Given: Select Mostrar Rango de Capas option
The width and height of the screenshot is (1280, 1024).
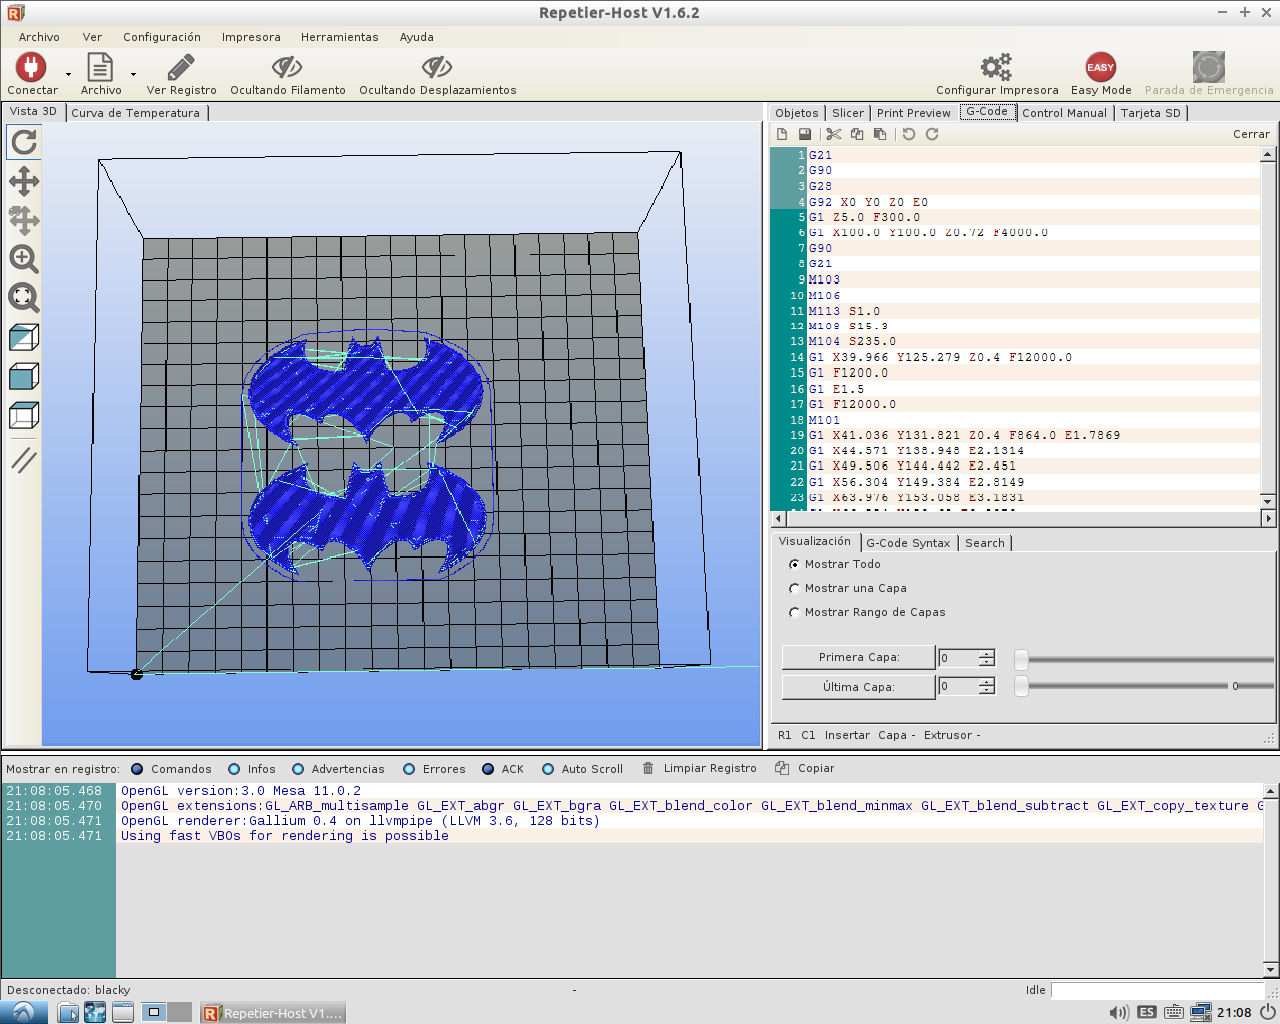Looking at the screenshot, I should pyautogui.click(x=794, y=612).
